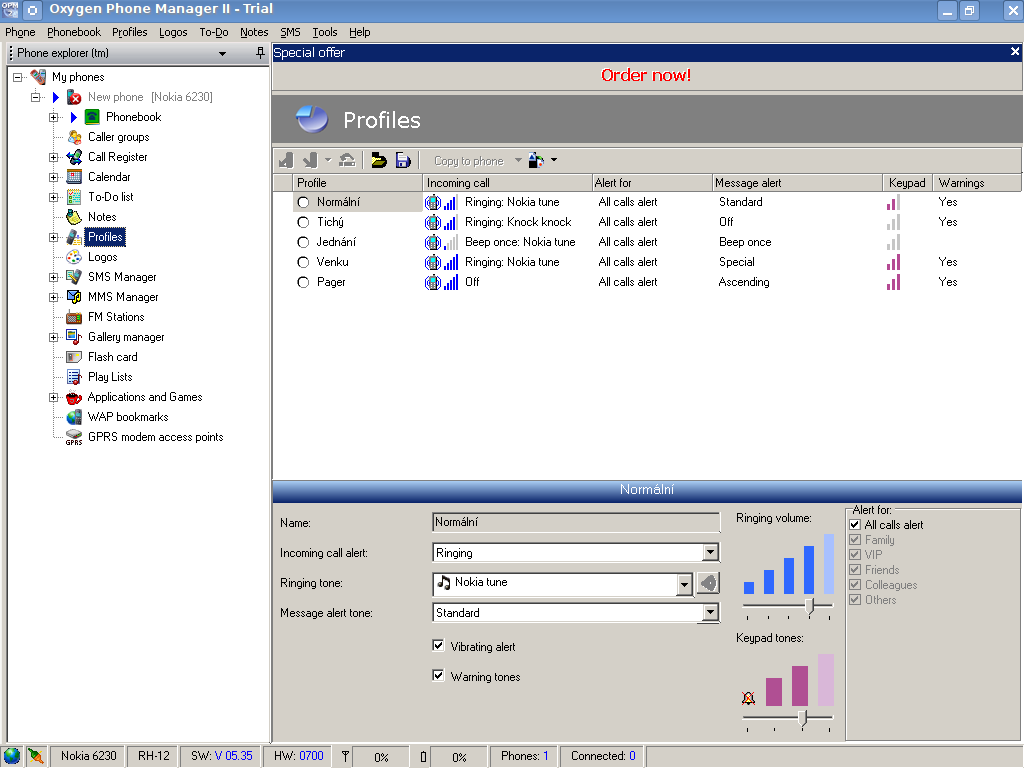Select the To-Do list tree icon
This screenshot has height=768, width=1024.
[74, 197]
